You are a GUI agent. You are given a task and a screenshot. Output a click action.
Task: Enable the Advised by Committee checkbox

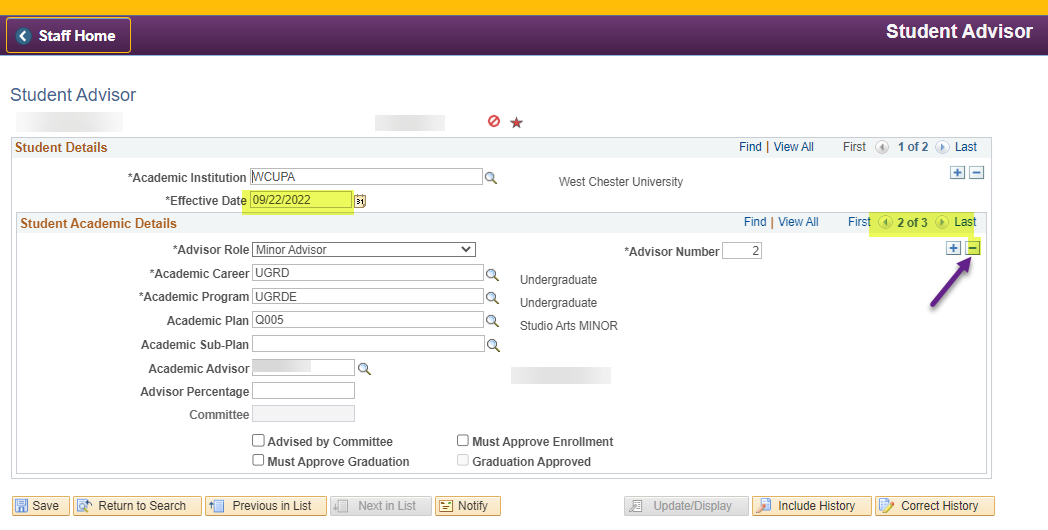[x=258, y=441]
